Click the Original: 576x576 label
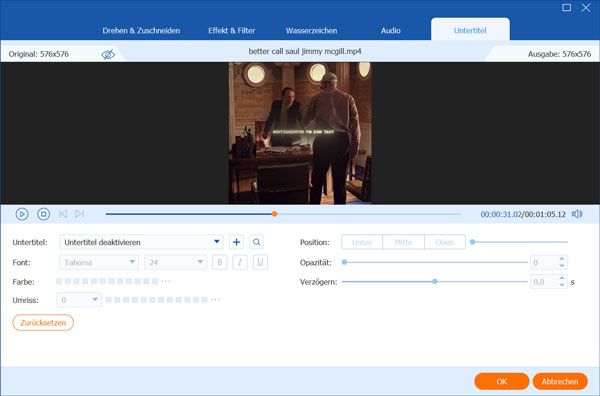 [x=39, y=54]
